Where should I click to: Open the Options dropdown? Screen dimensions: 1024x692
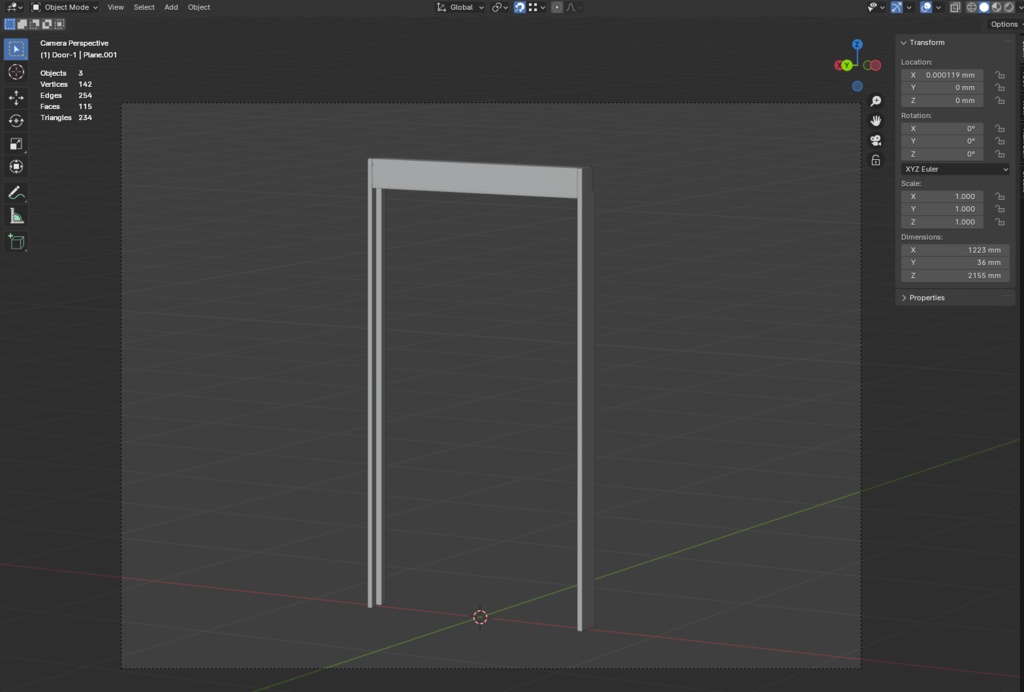point(1004,24)
